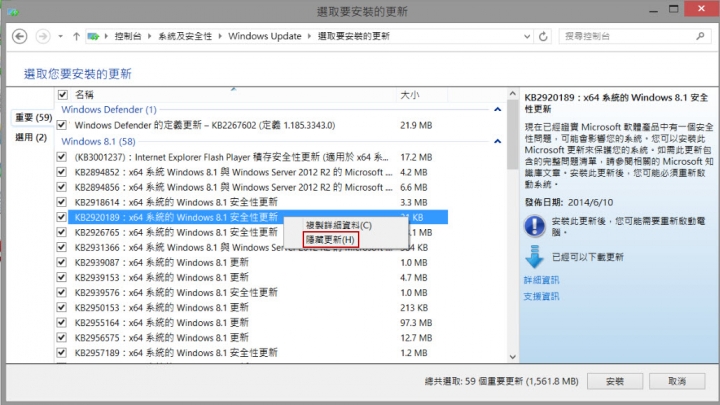Uncheck the KB2918614 update checkbox
This screenshot has height=405, width=720.
point(61,202)
